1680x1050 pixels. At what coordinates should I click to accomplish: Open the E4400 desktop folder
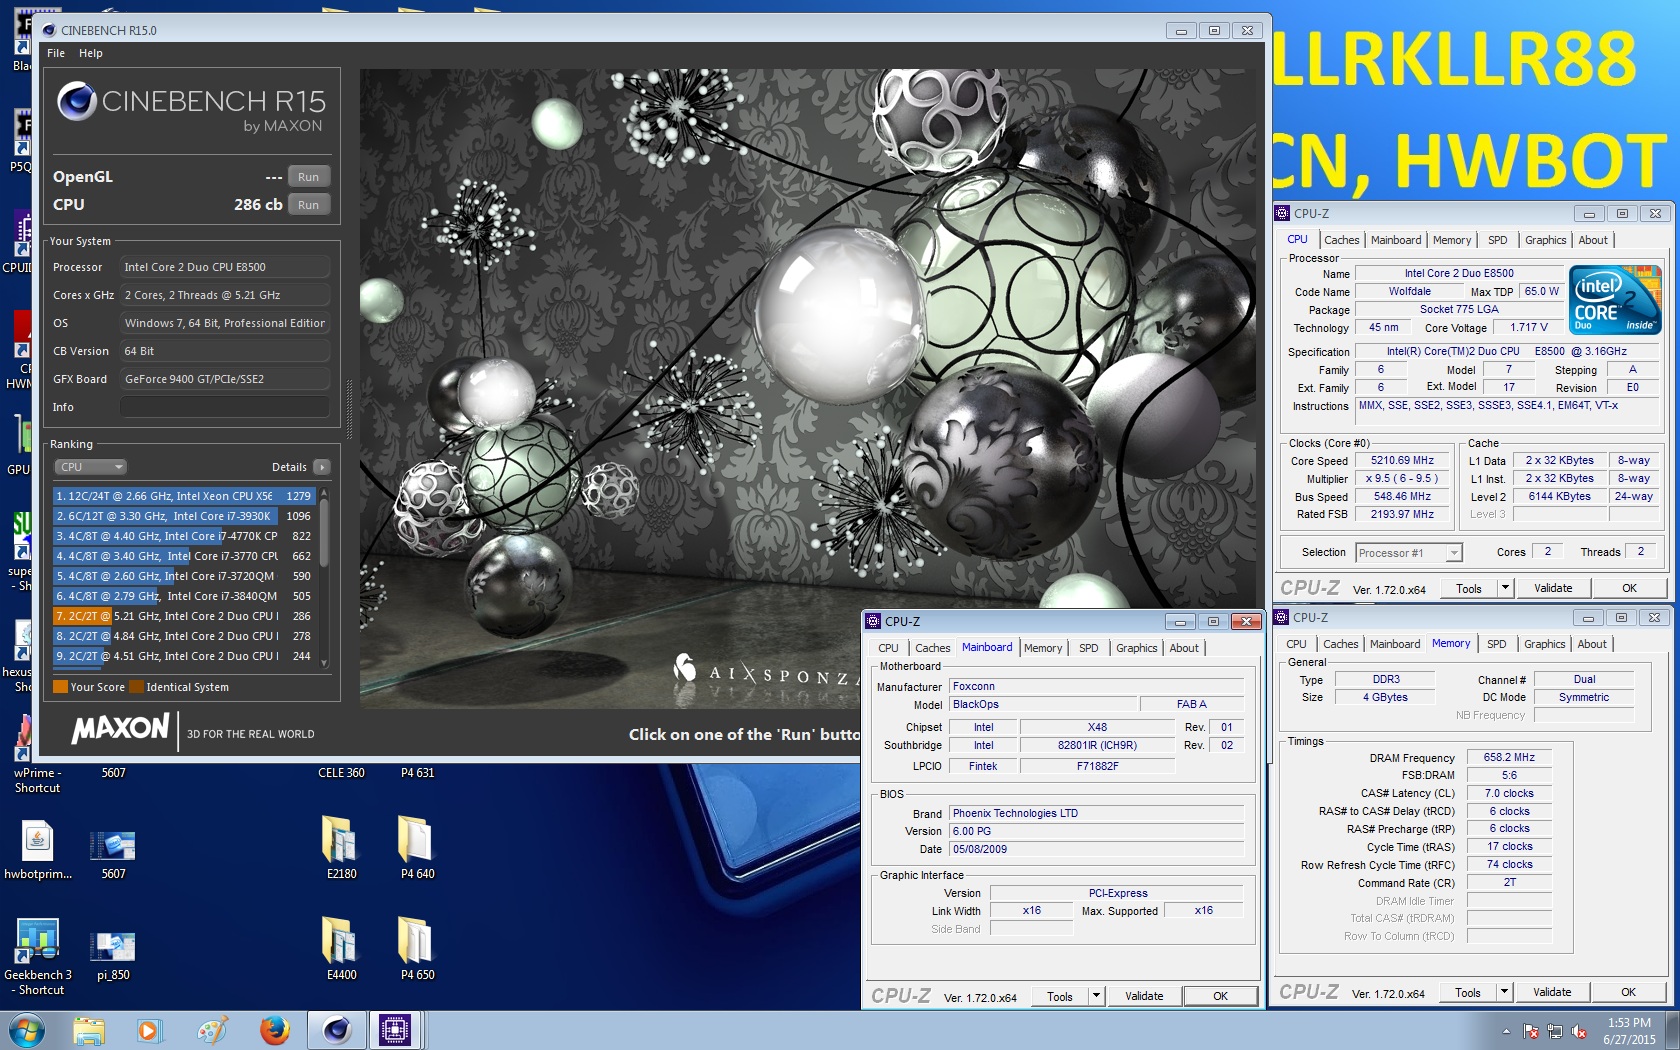click(341, 949)
